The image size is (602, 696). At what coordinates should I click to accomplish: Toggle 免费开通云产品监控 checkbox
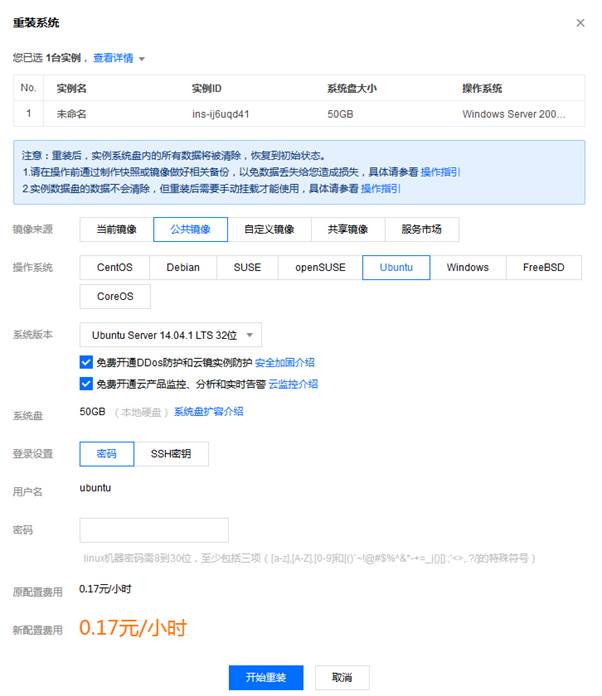point(86,383)
